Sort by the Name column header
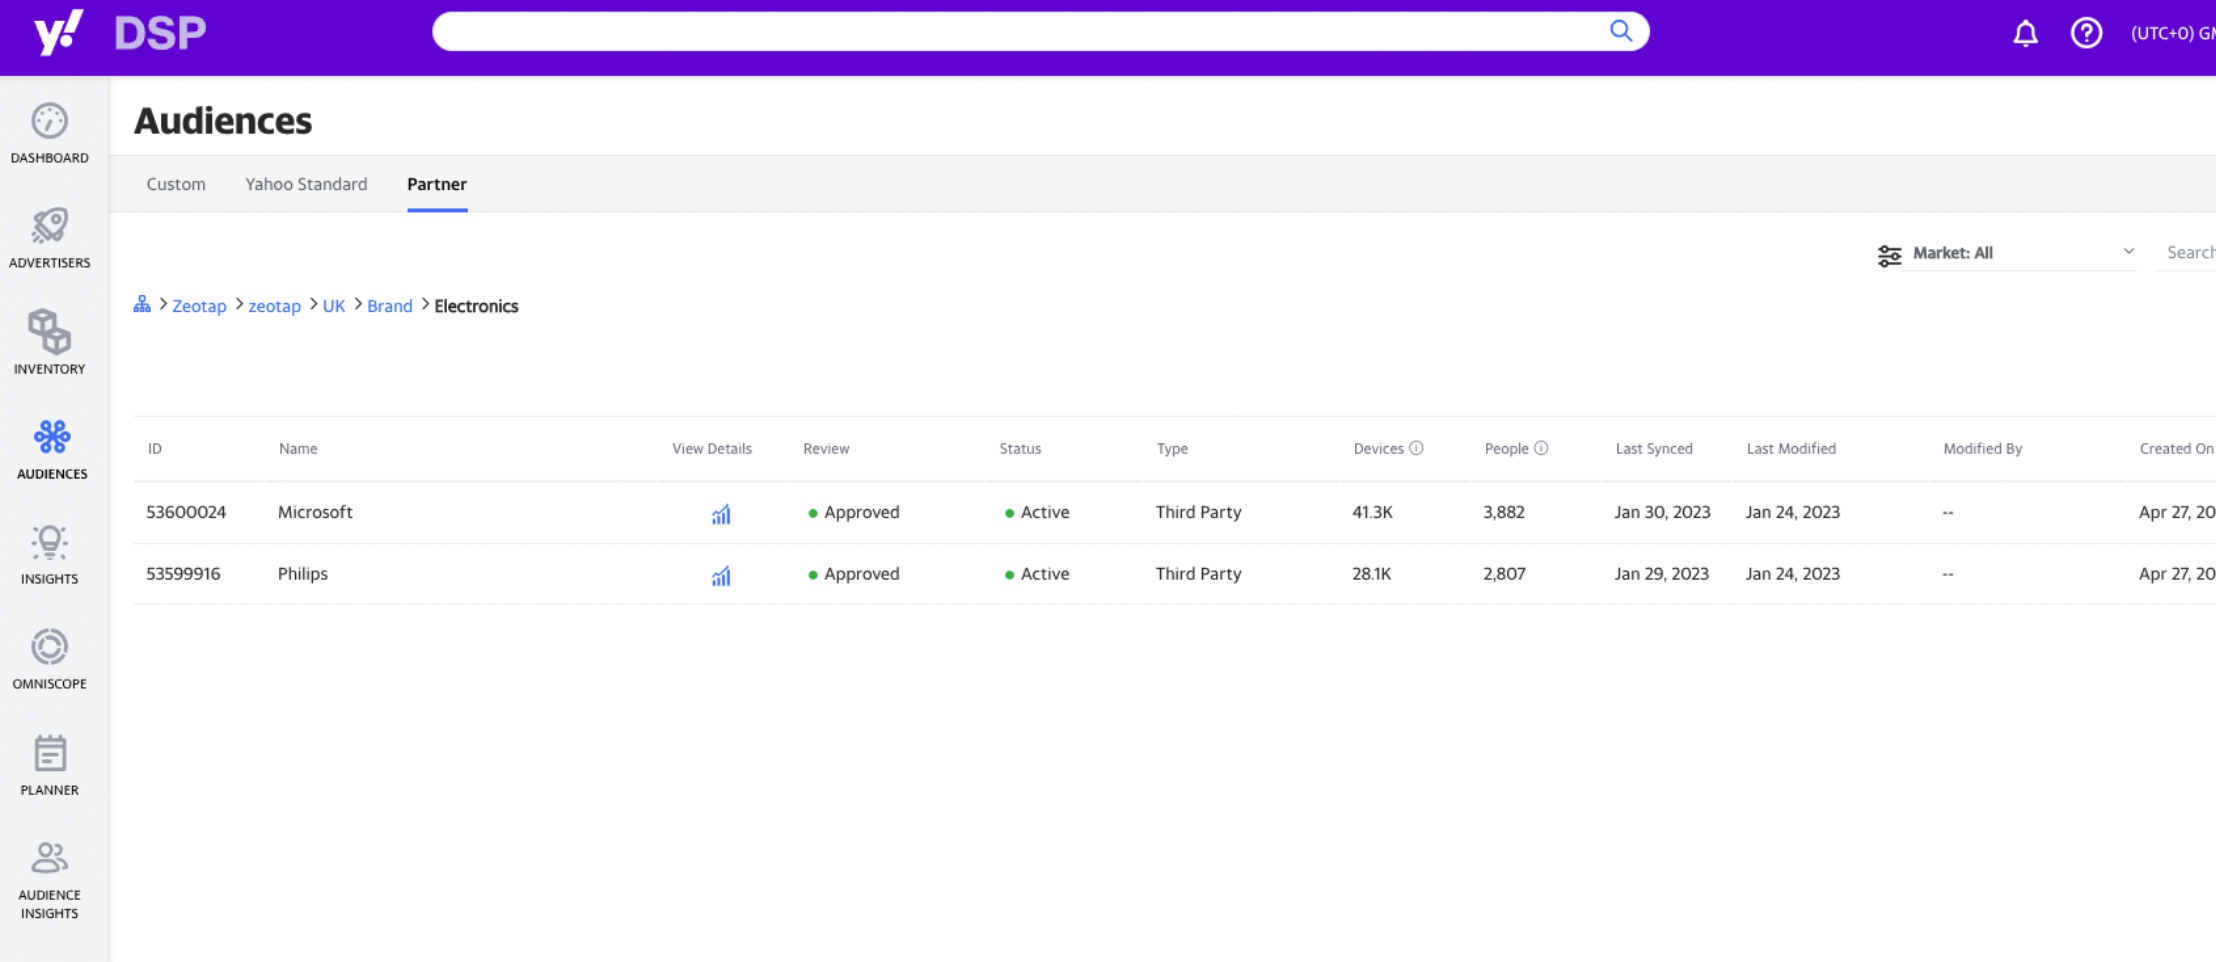 click(x=298, y=449)
